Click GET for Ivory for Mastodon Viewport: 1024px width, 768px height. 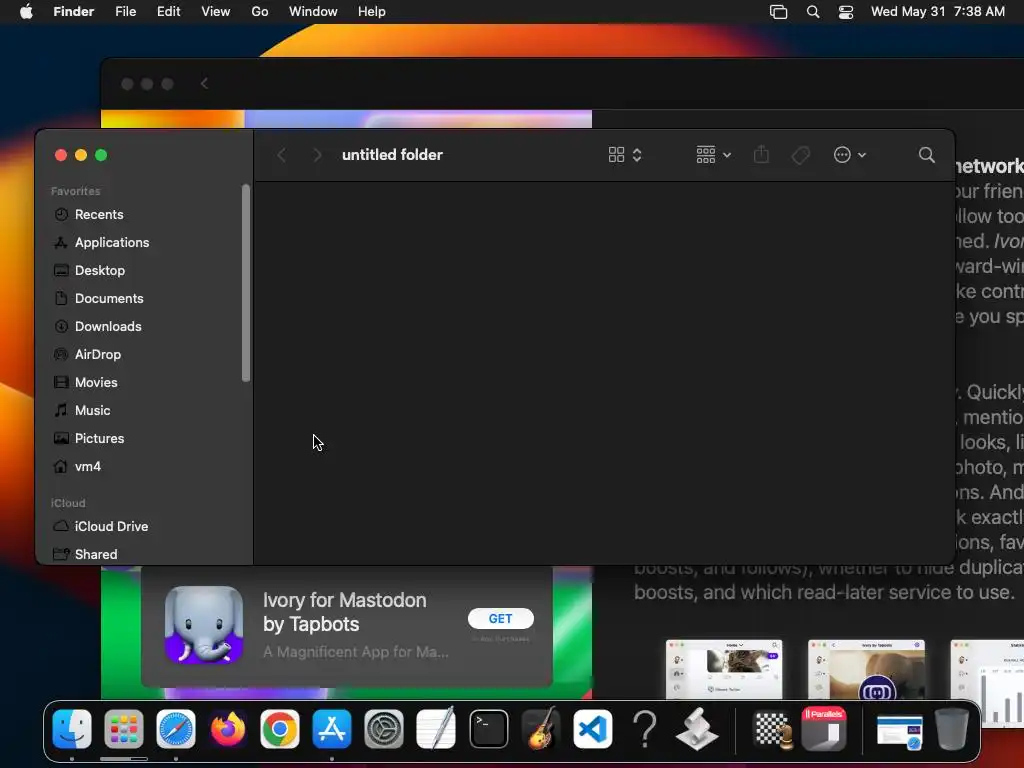coord(500,618)
